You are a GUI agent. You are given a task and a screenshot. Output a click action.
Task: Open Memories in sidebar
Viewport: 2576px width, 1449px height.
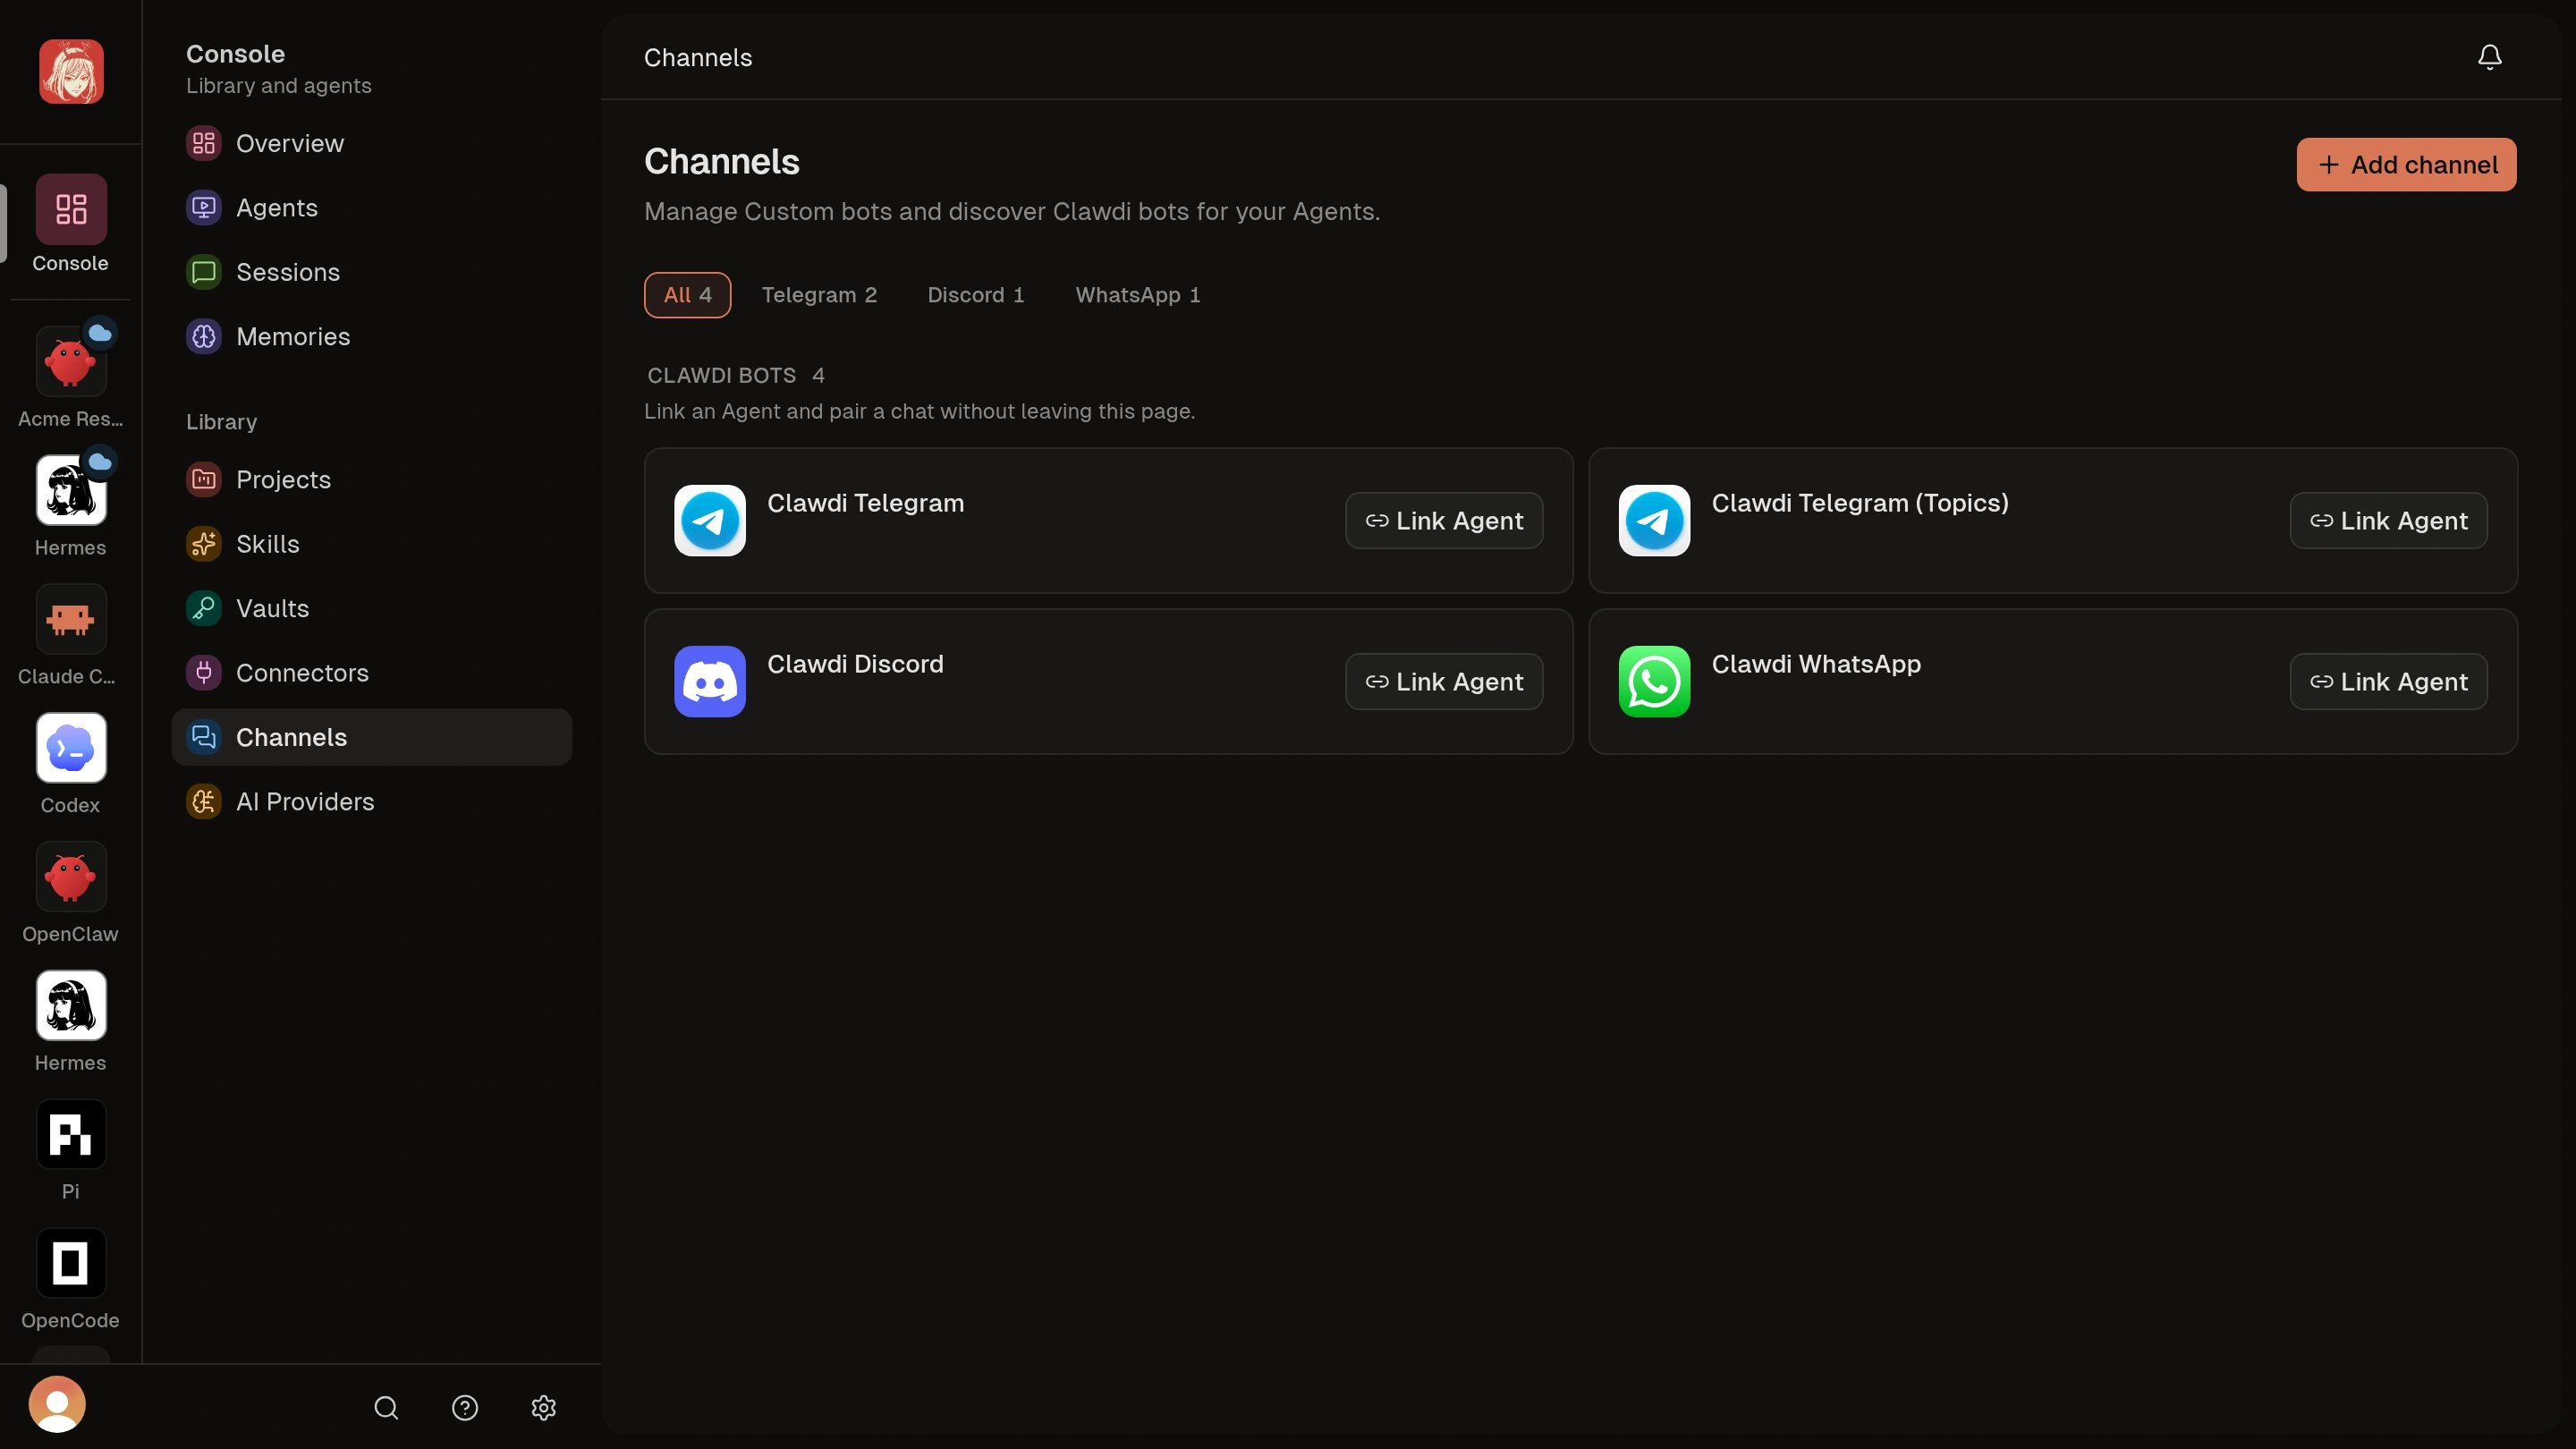371,337
